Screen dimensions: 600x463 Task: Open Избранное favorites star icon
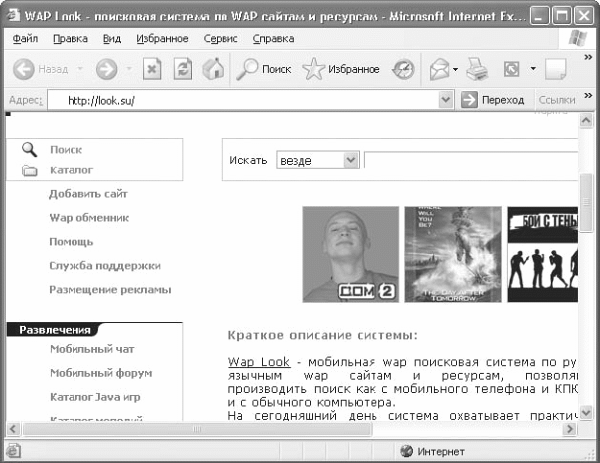(313, 69)
